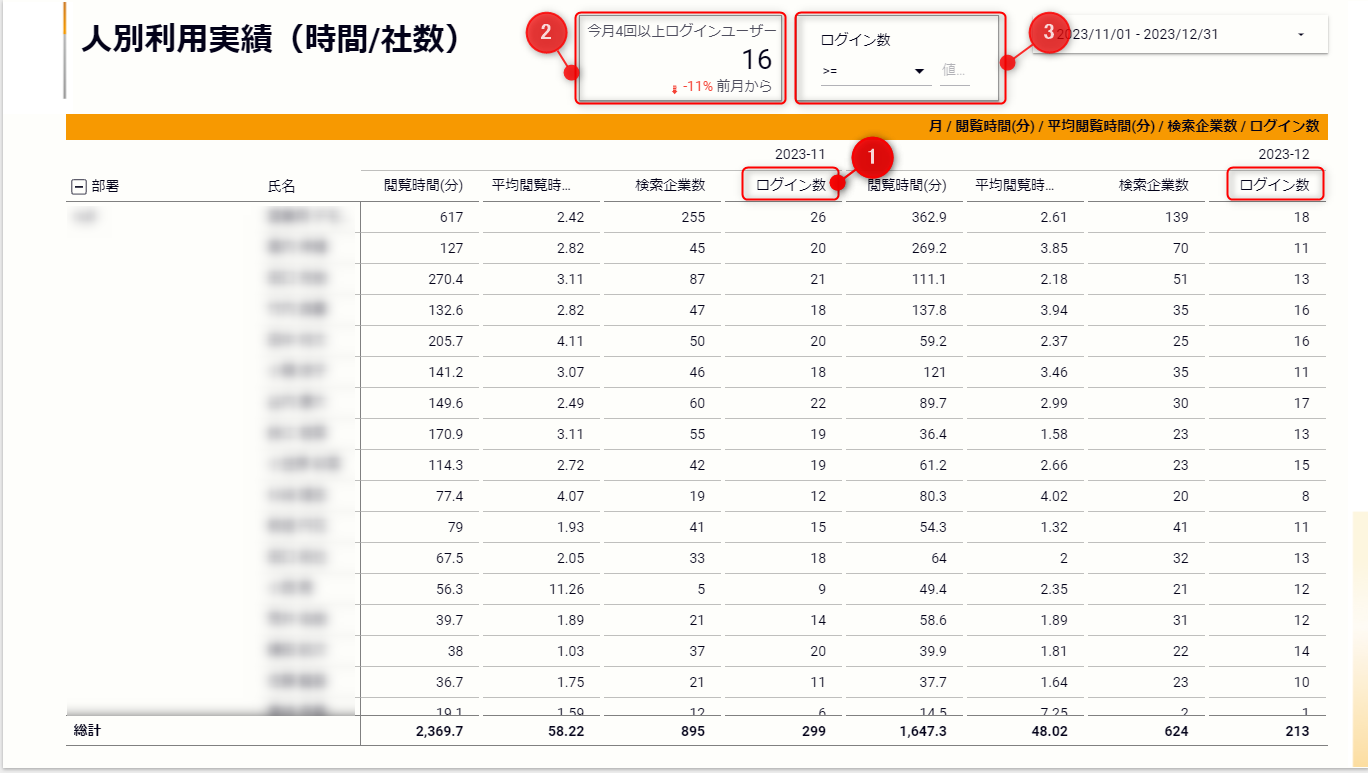
Task: Click the red down-arrow icon beside -11%
Action: [674, 88]
